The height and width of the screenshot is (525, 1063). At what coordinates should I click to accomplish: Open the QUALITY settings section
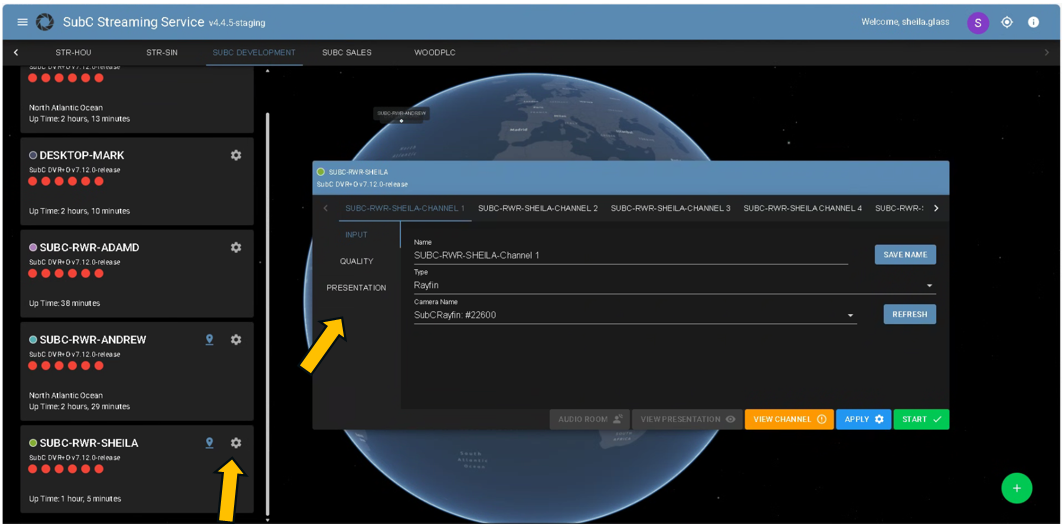(356, 261)
